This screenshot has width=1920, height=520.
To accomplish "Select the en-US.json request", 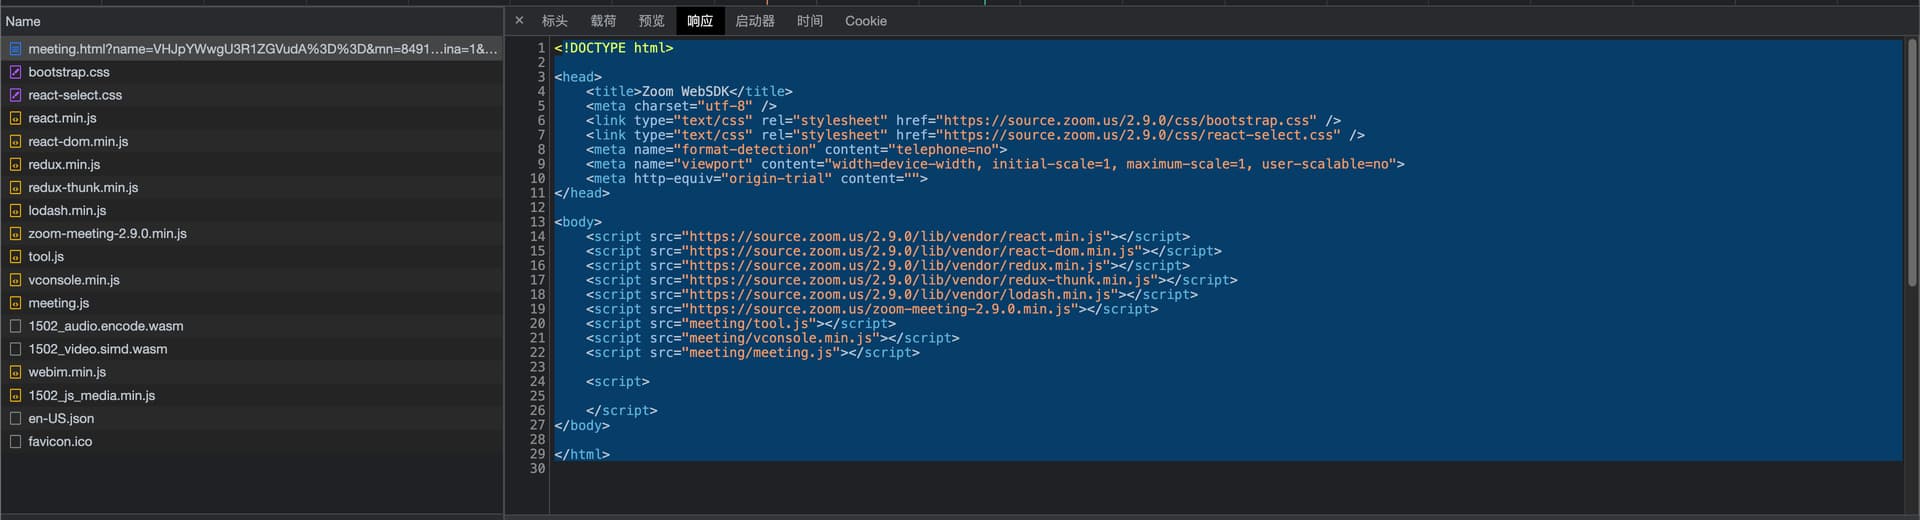I will tap(252, 418).
